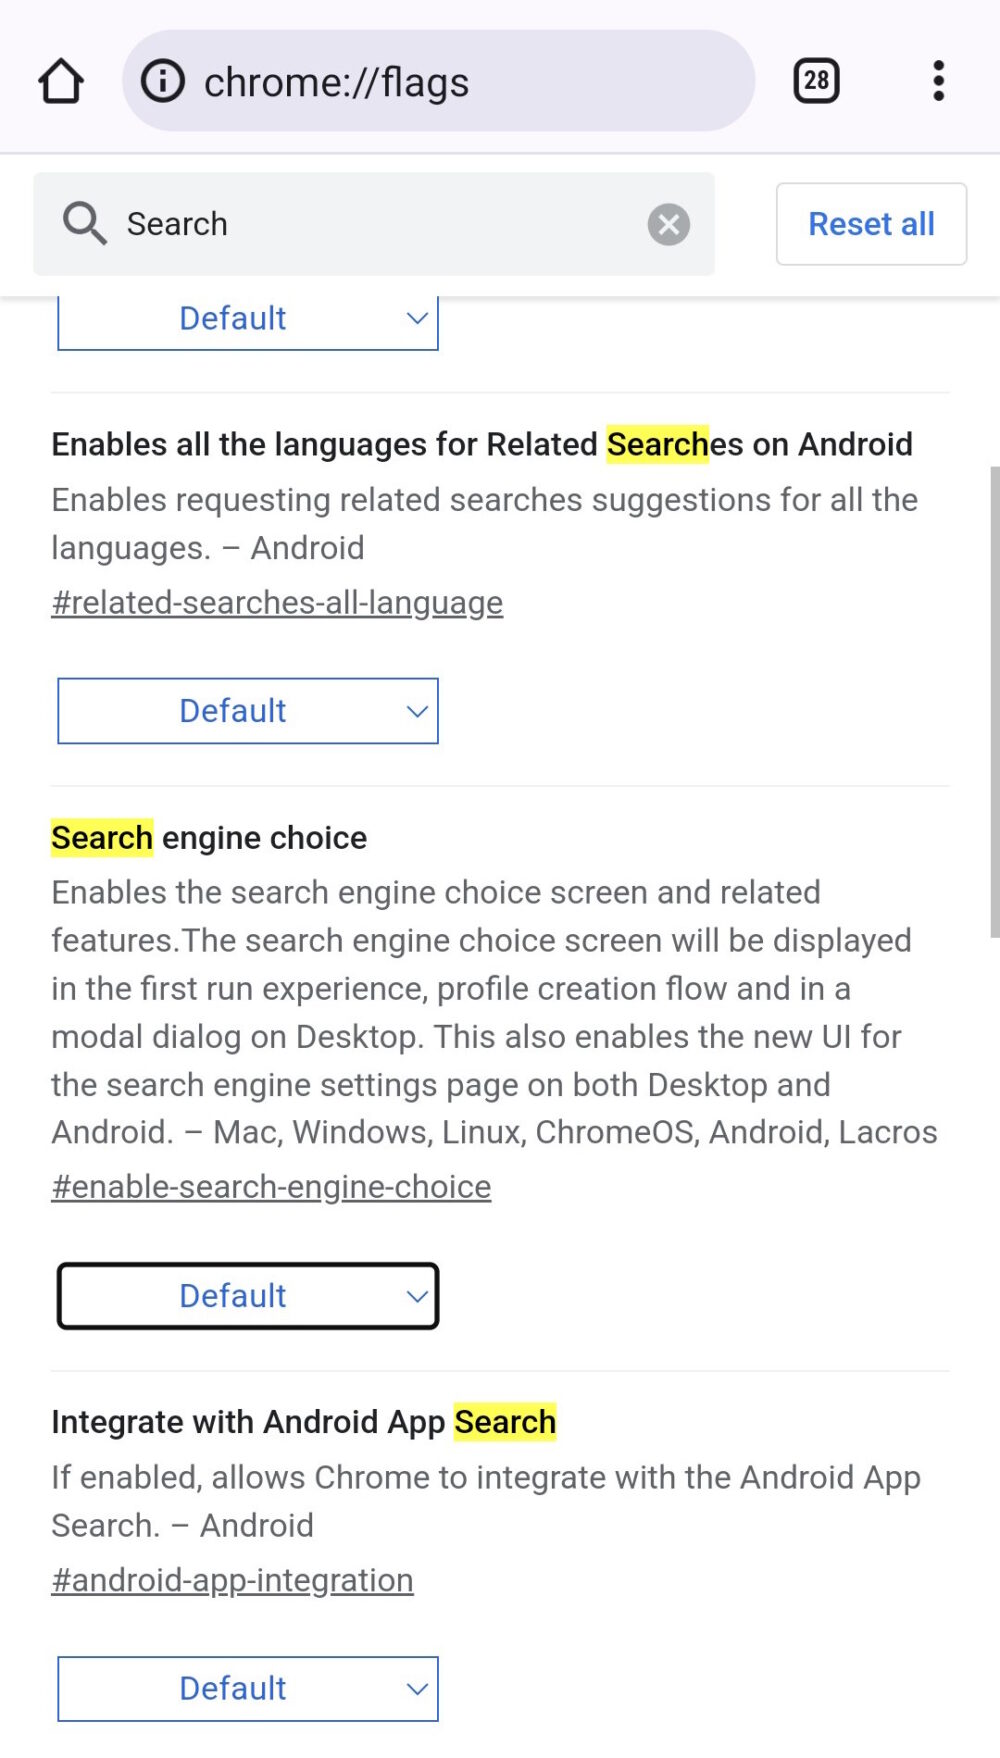
Task: Expand the topmost Default dropdown
Action: [248, 318]
